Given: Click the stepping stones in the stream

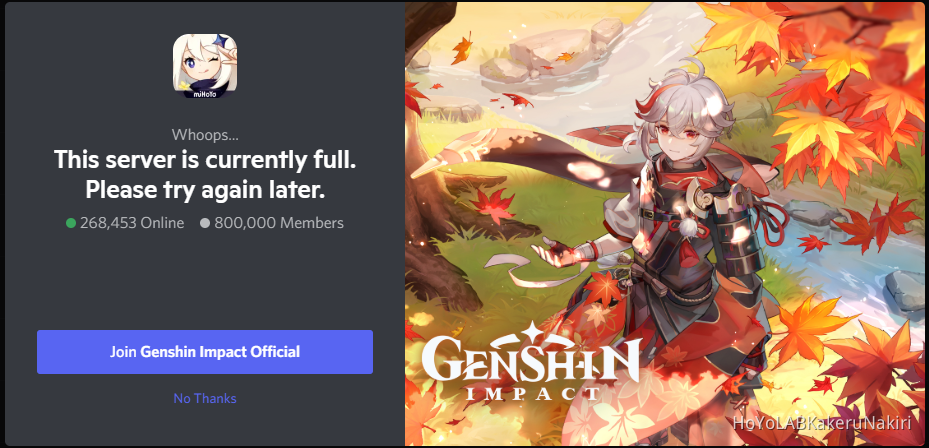Looking at the screenshot, I should pyautogui.click(x=545, y=52).
